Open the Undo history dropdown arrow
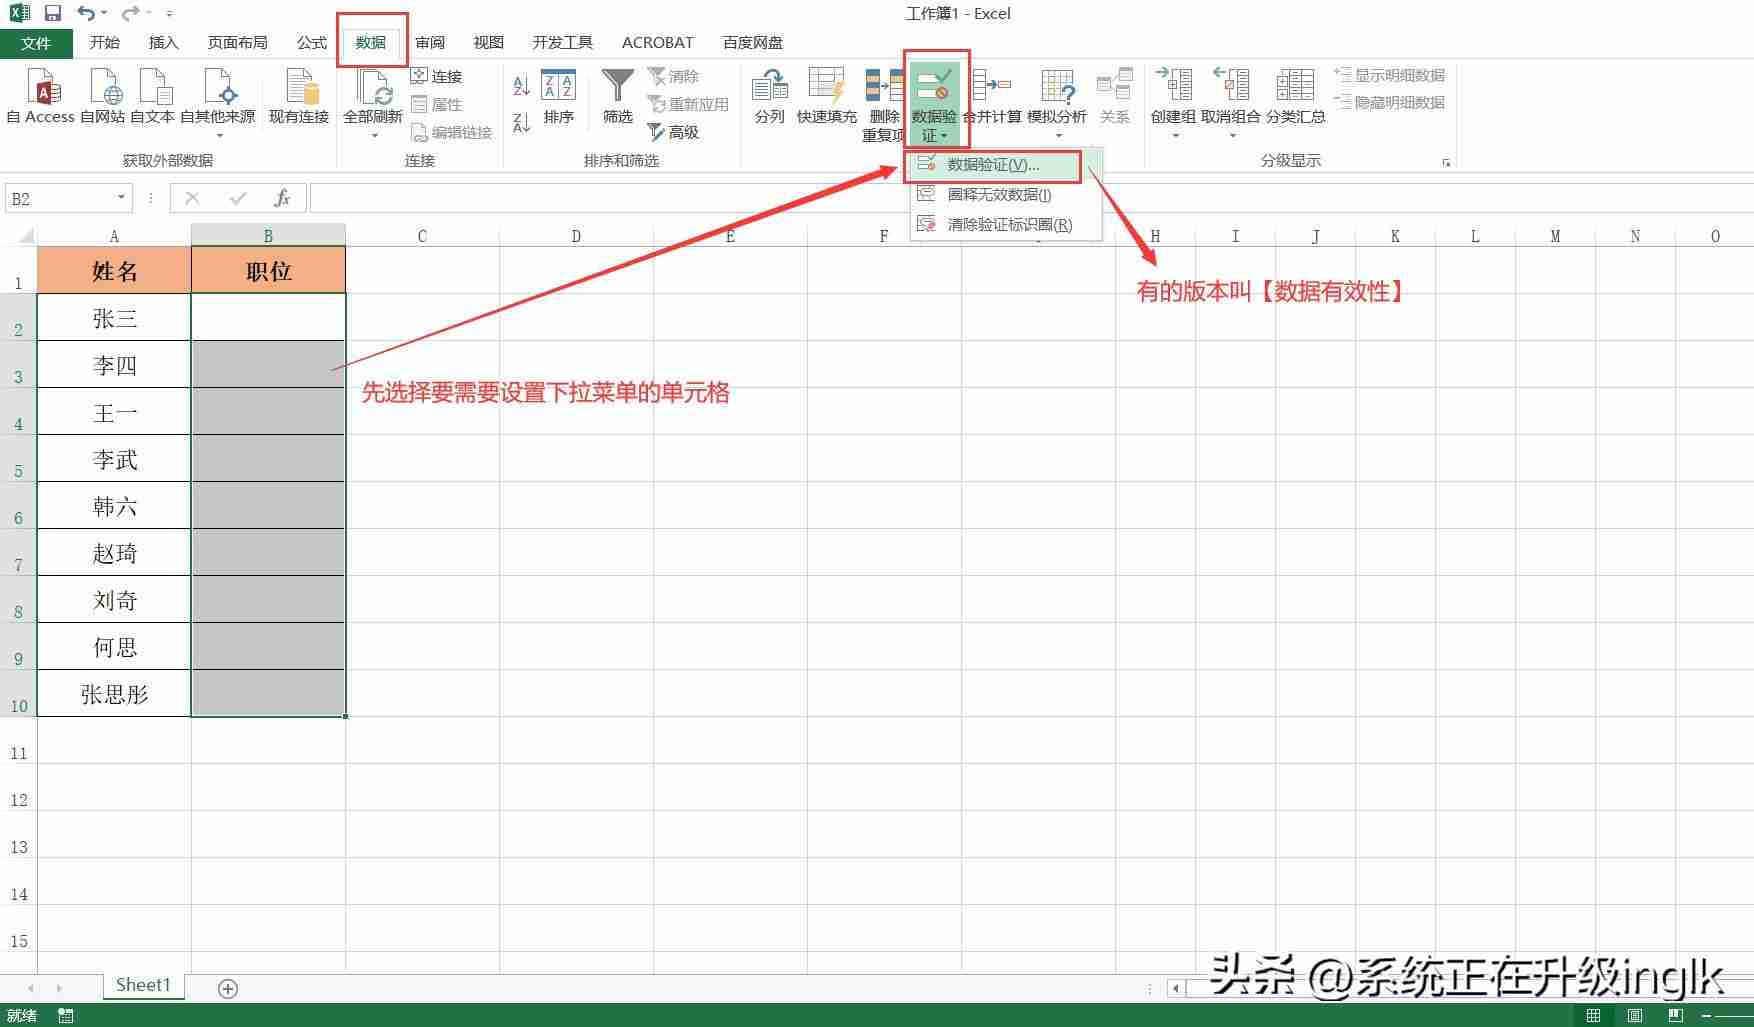1754x1027 pixels. pos(104,14)
